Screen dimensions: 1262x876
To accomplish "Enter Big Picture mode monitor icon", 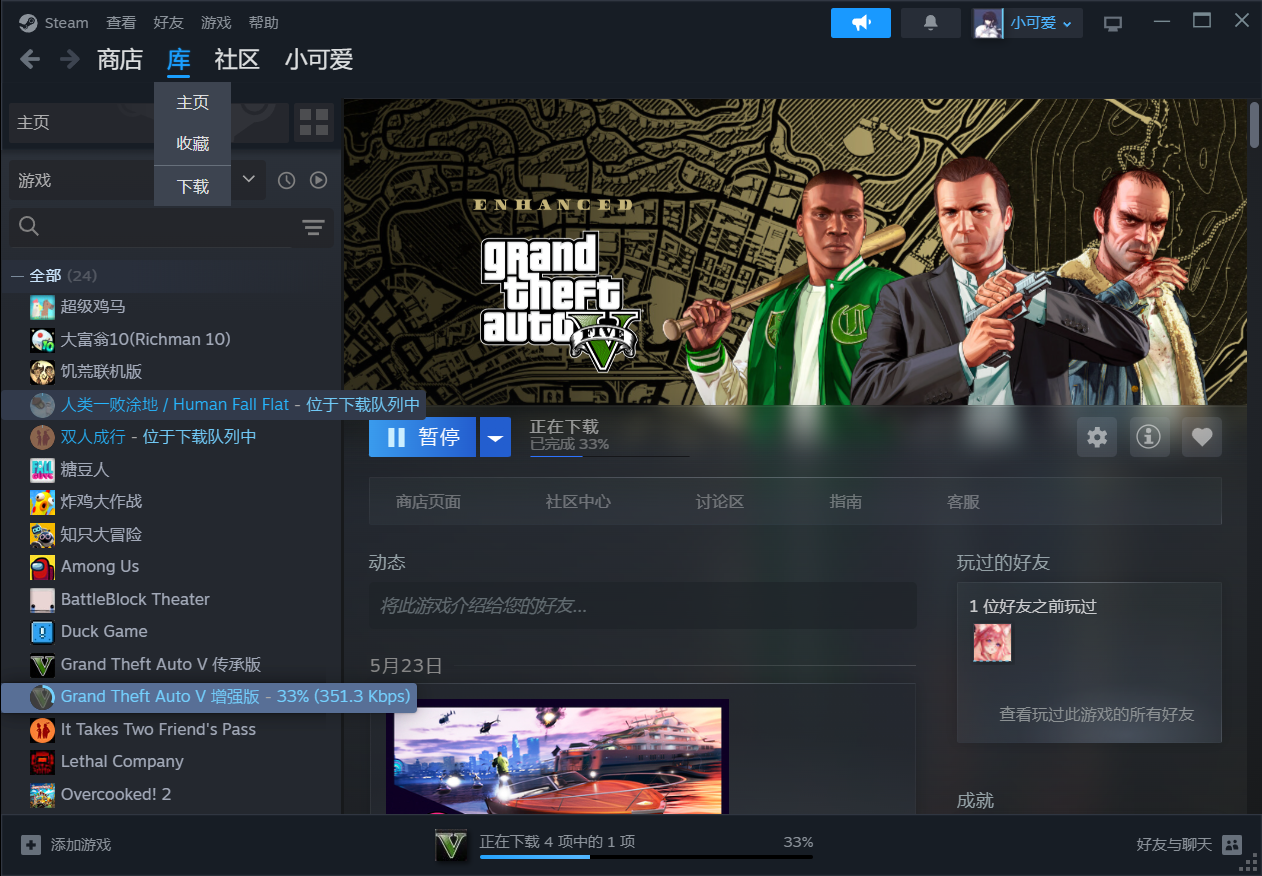I will 1113,23.
